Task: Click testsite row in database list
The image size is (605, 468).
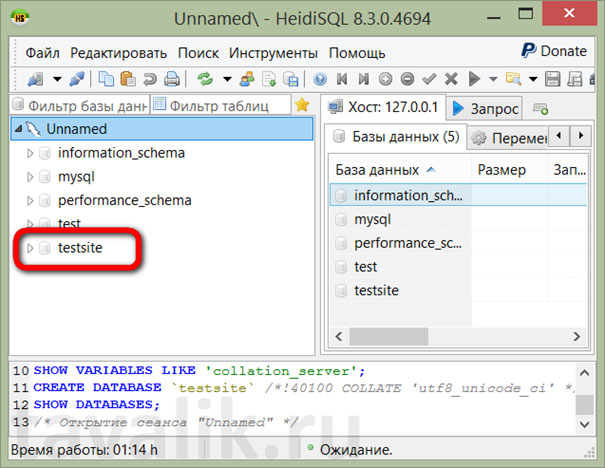Action: [x=458, y=290]
